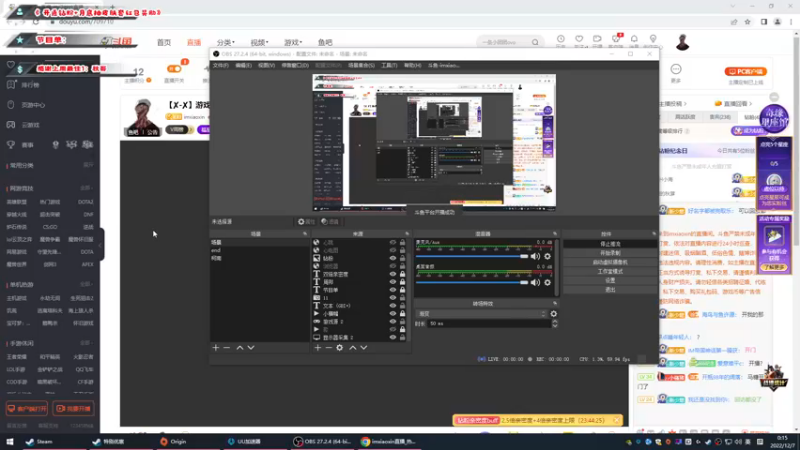Screen dimensions: 800x450
Task: Toggle visibility of 显示器采集 2 source
Action: click(393, 337)
